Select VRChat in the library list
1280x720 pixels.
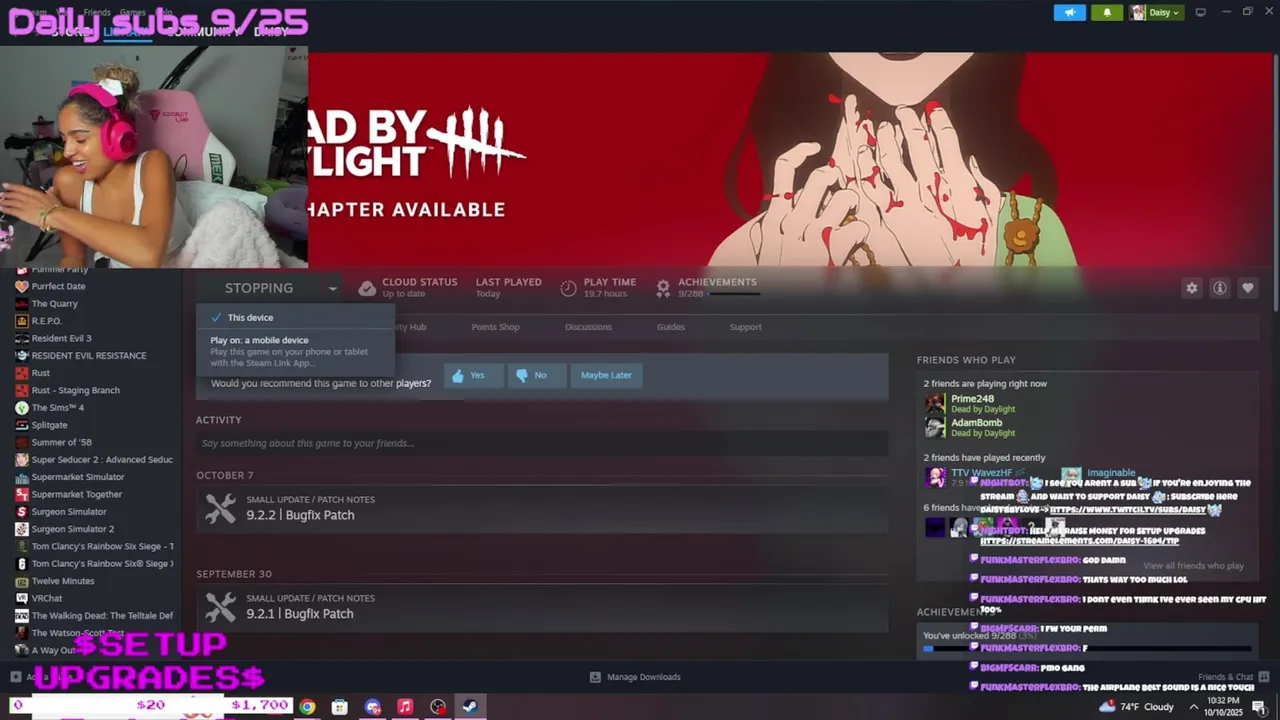[46, 598]
